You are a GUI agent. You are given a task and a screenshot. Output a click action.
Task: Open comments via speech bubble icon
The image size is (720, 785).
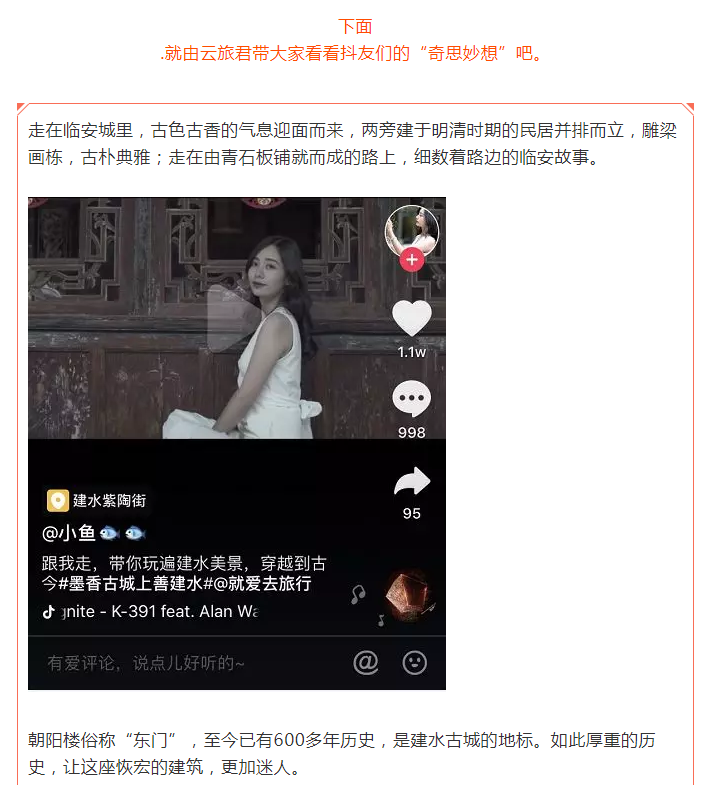412,399
